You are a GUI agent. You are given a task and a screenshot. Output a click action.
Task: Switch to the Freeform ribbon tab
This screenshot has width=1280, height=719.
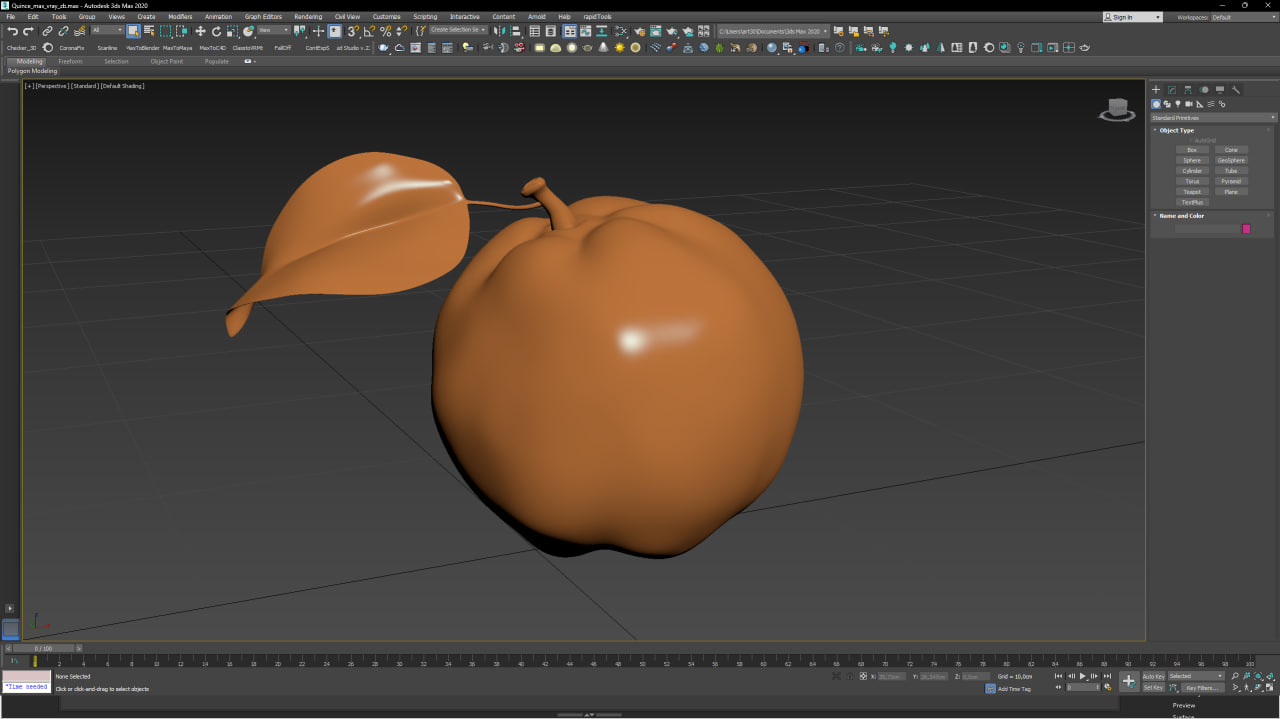pyautogui.click(x=70, y=61)
